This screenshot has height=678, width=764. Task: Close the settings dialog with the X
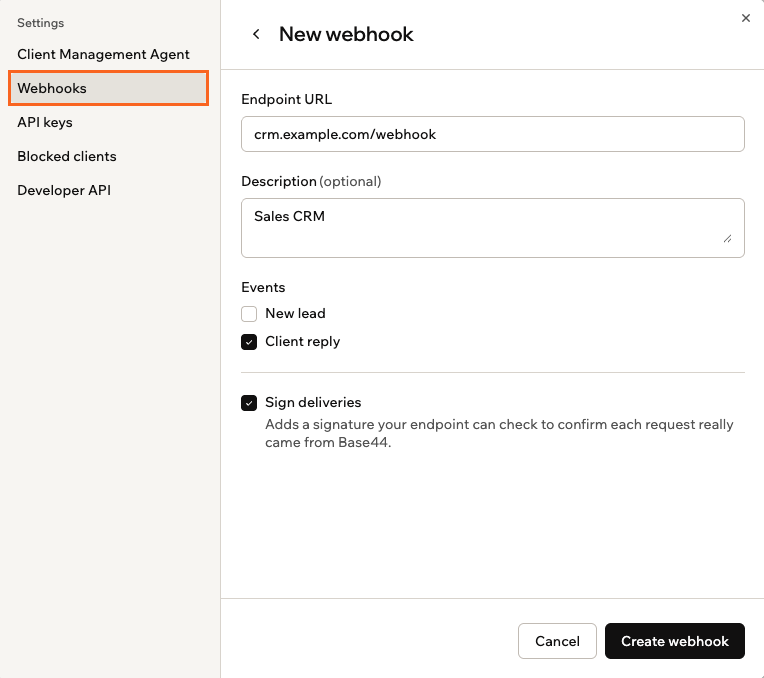click(745, 18)
